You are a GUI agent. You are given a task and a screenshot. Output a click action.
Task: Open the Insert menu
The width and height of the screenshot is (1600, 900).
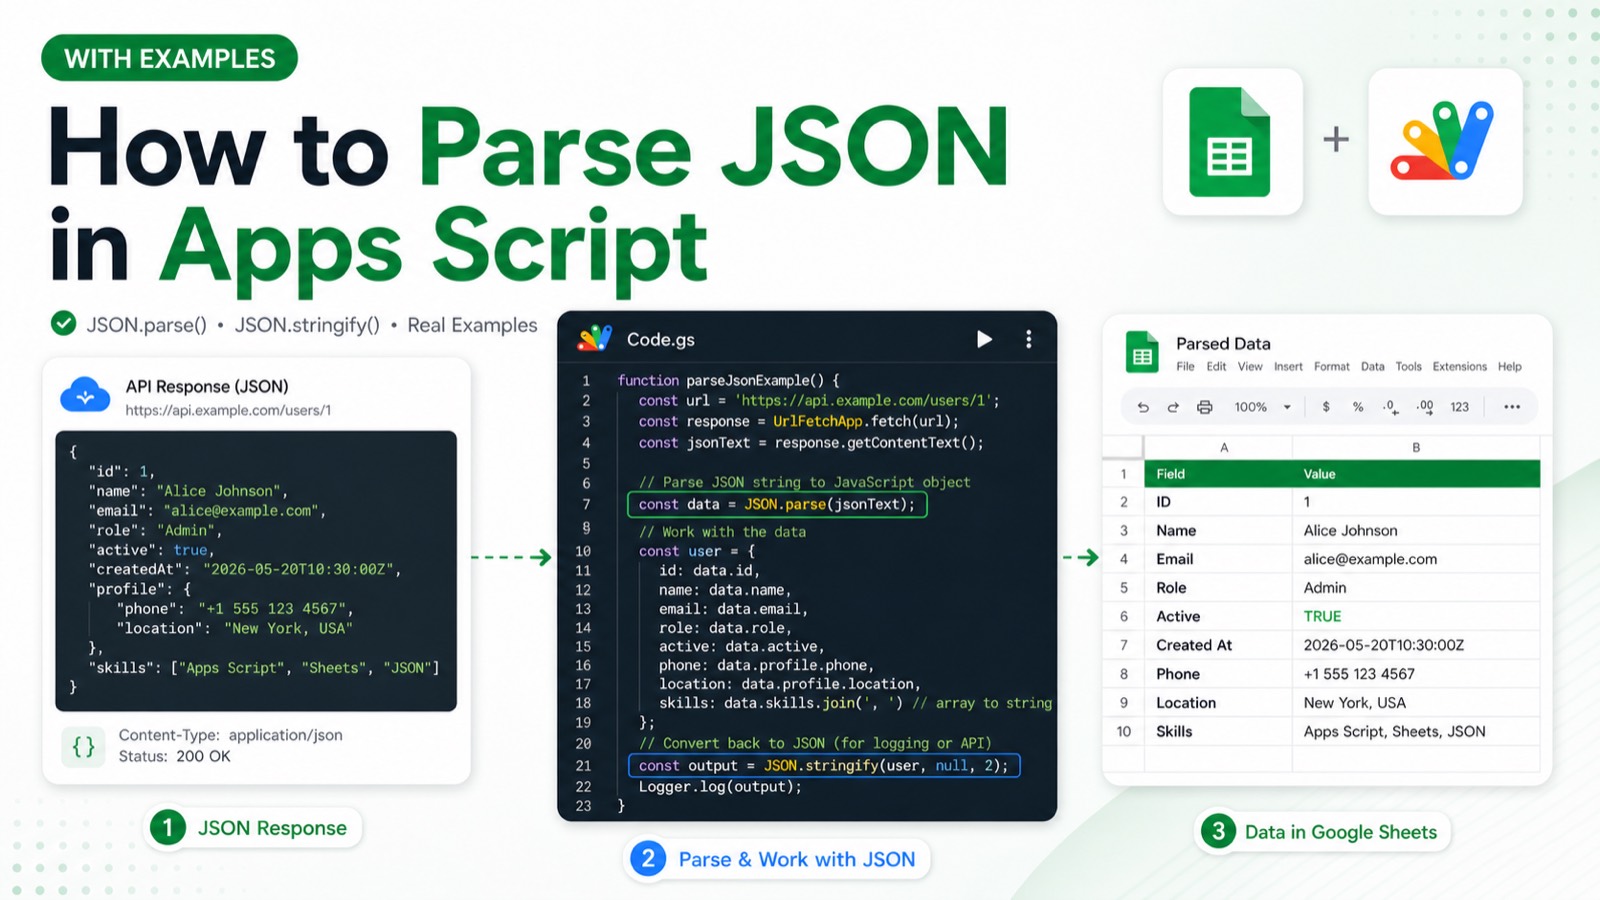click(x=1288, y=367)
